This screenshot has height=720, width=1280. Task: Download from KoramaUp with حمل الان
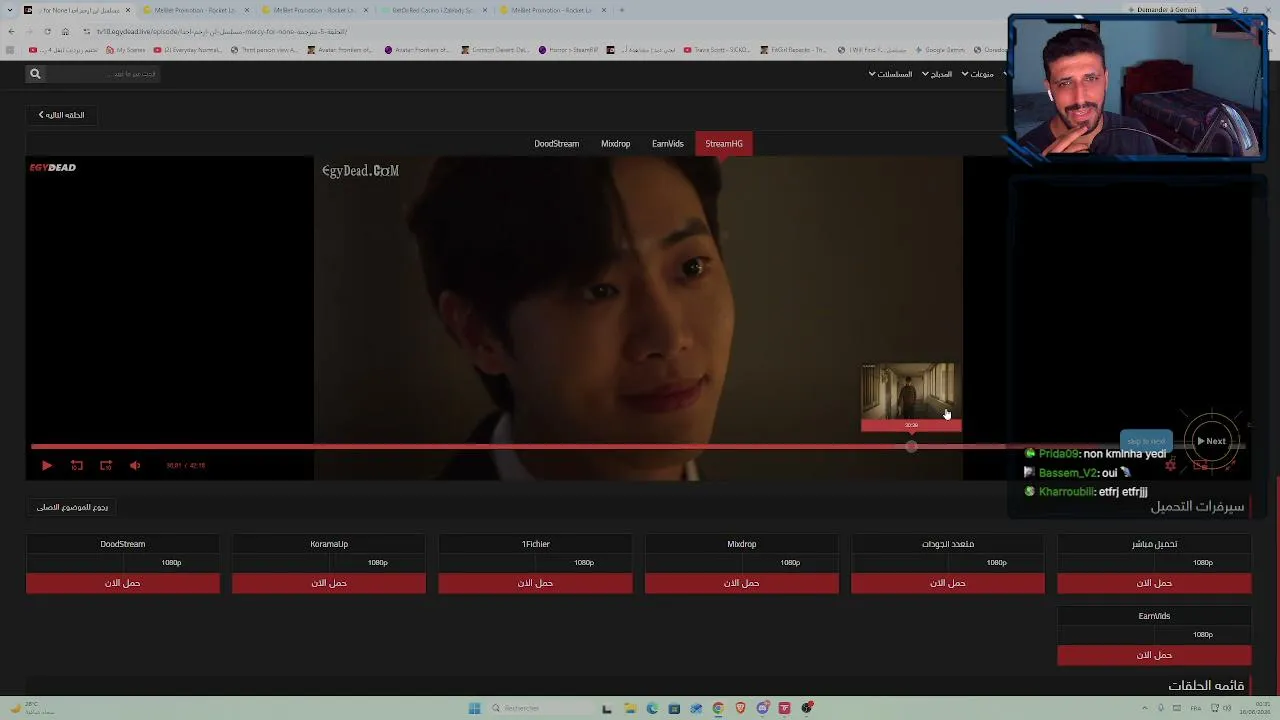point(329,583)
